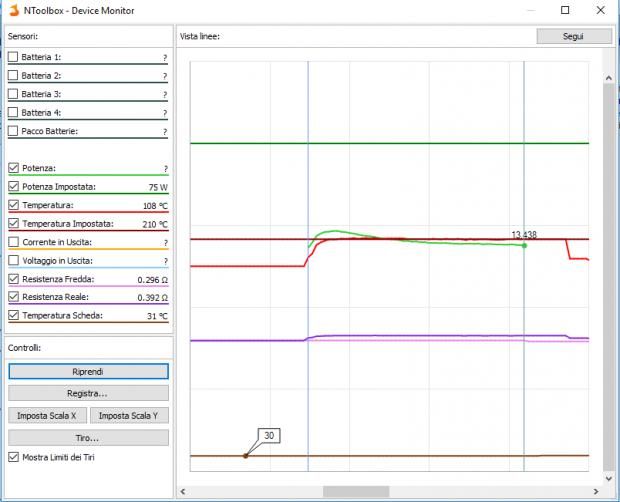Viewport: 620px width, 502px height.
Task: Click the vertical scrollbar thumb
Action: pyautogui.click(x=609, y=277)
